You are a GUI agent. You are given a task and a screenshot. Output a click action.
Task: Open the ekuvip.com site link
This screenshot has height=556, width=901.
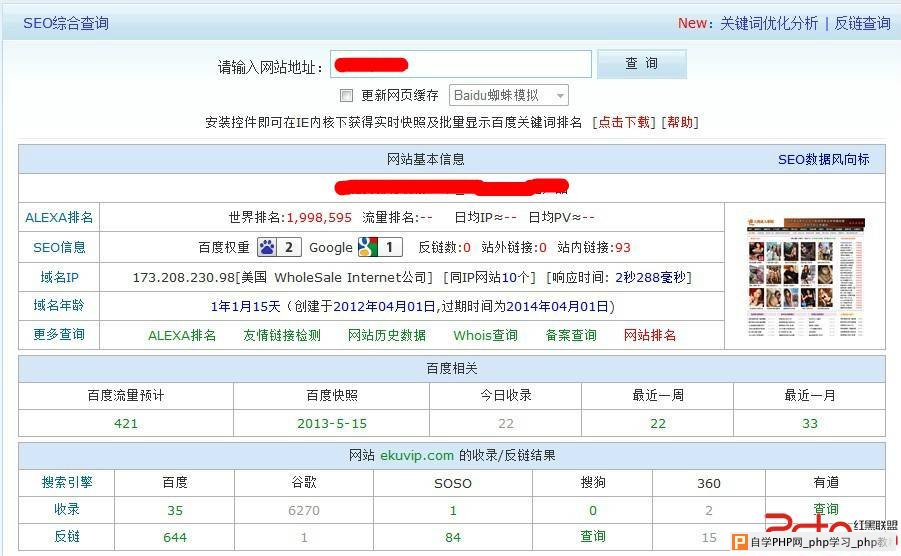click(417, 455)
